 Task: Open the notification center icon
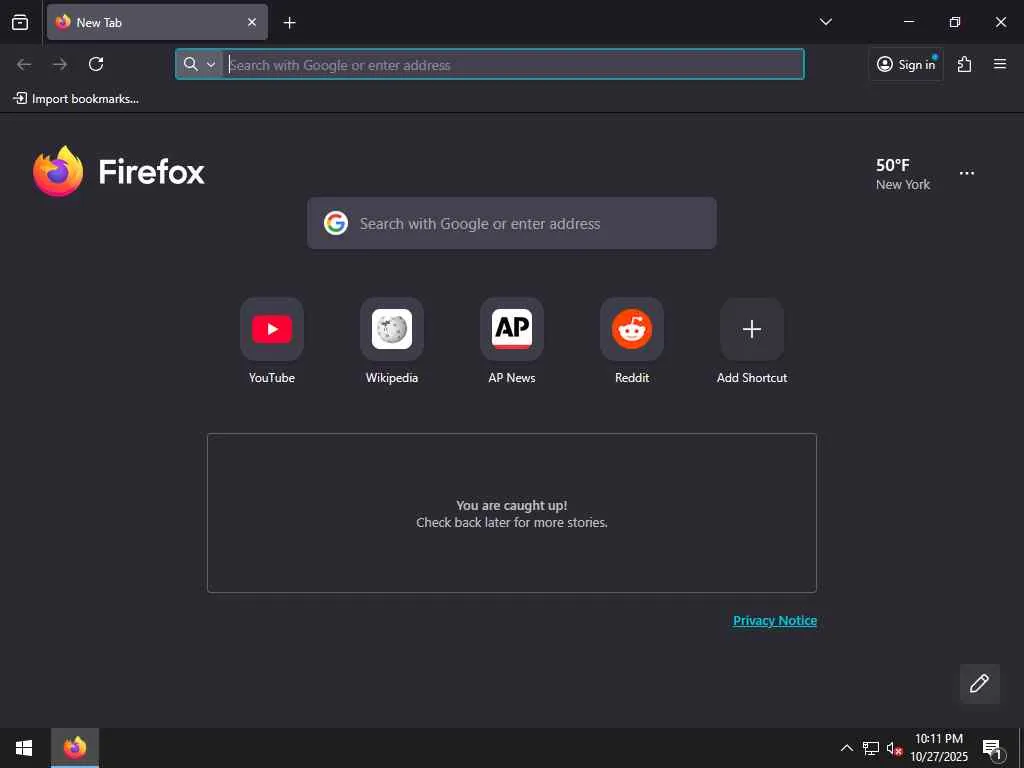(x=993, y=748)
